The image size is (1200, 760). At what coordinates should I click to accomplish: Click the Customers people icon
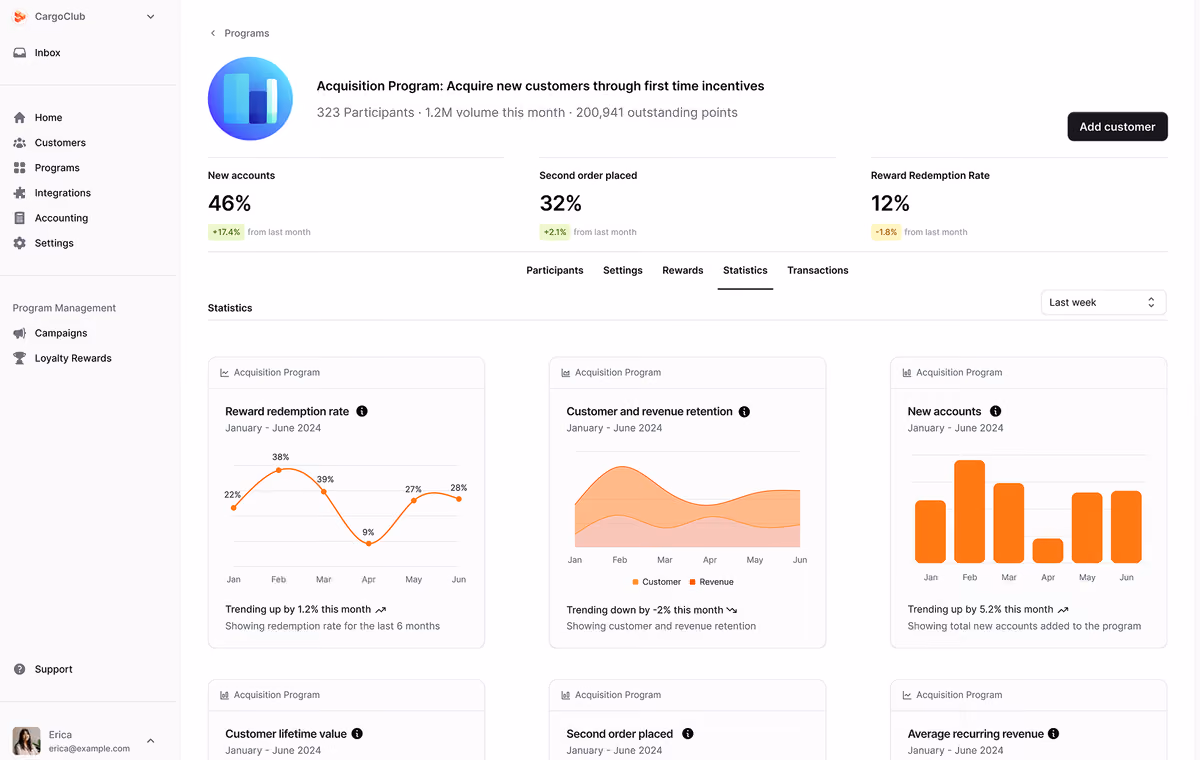pyautogui.click(x=19, y=143)
